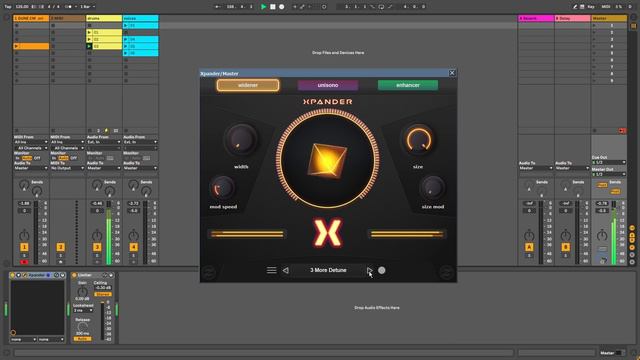This screenshot has height=360, width=640.
Task: Click the mod speed knob in Xpander
Action: (x=222, y=188)
